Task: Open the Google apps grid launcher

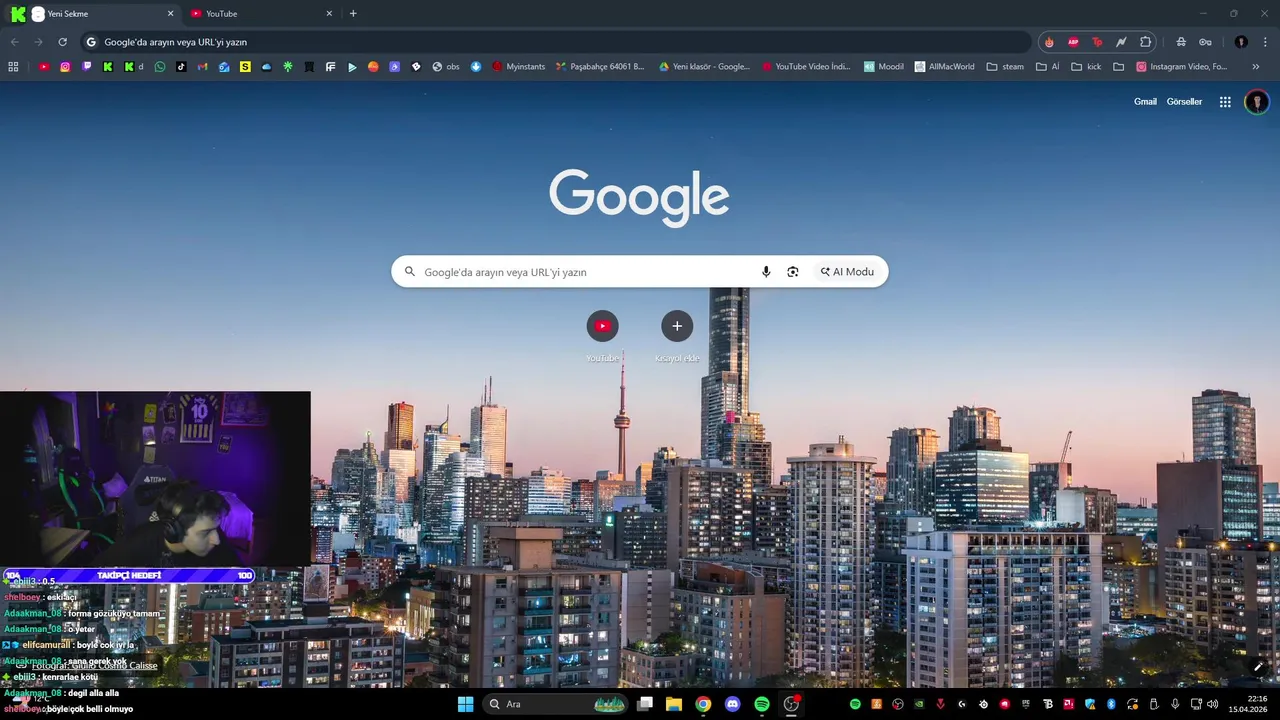Action: tap(1225, 102)
